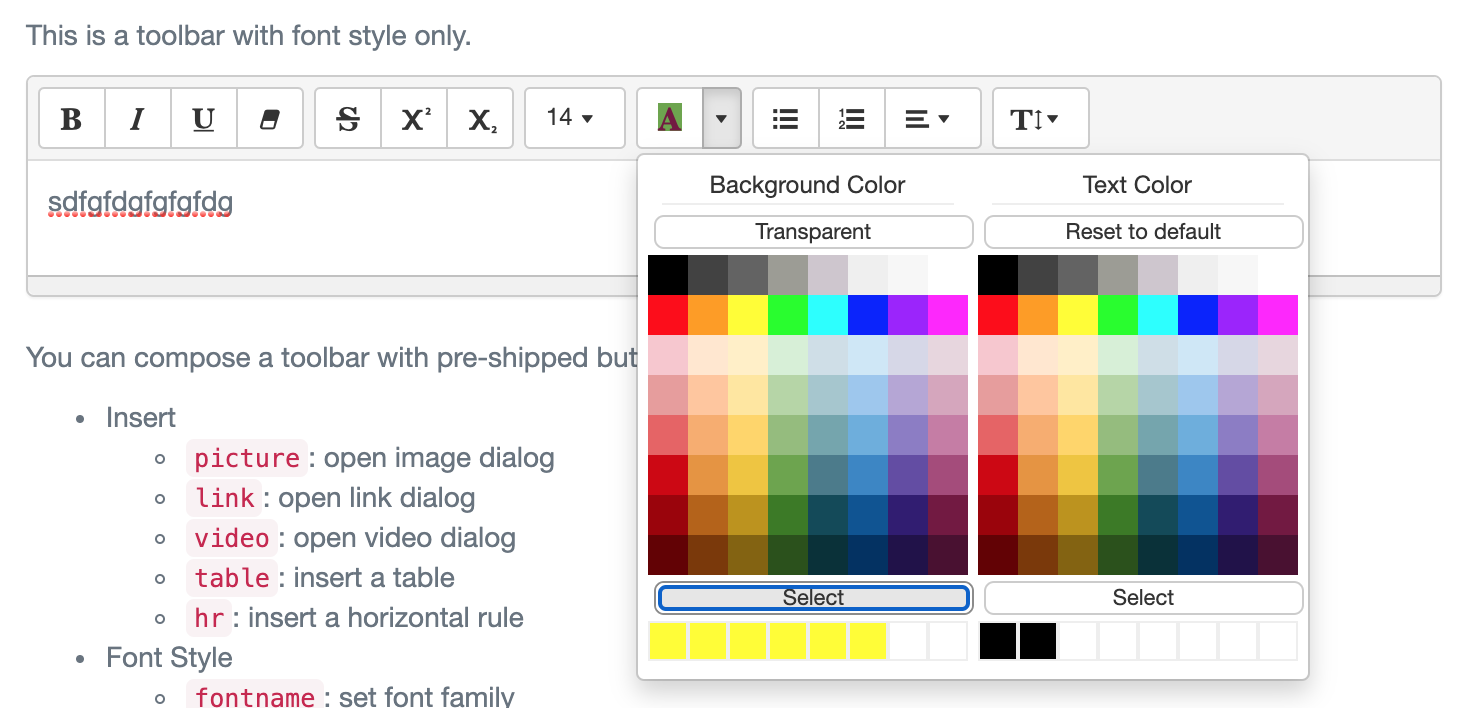Insert an ordered numbered list

852,119
